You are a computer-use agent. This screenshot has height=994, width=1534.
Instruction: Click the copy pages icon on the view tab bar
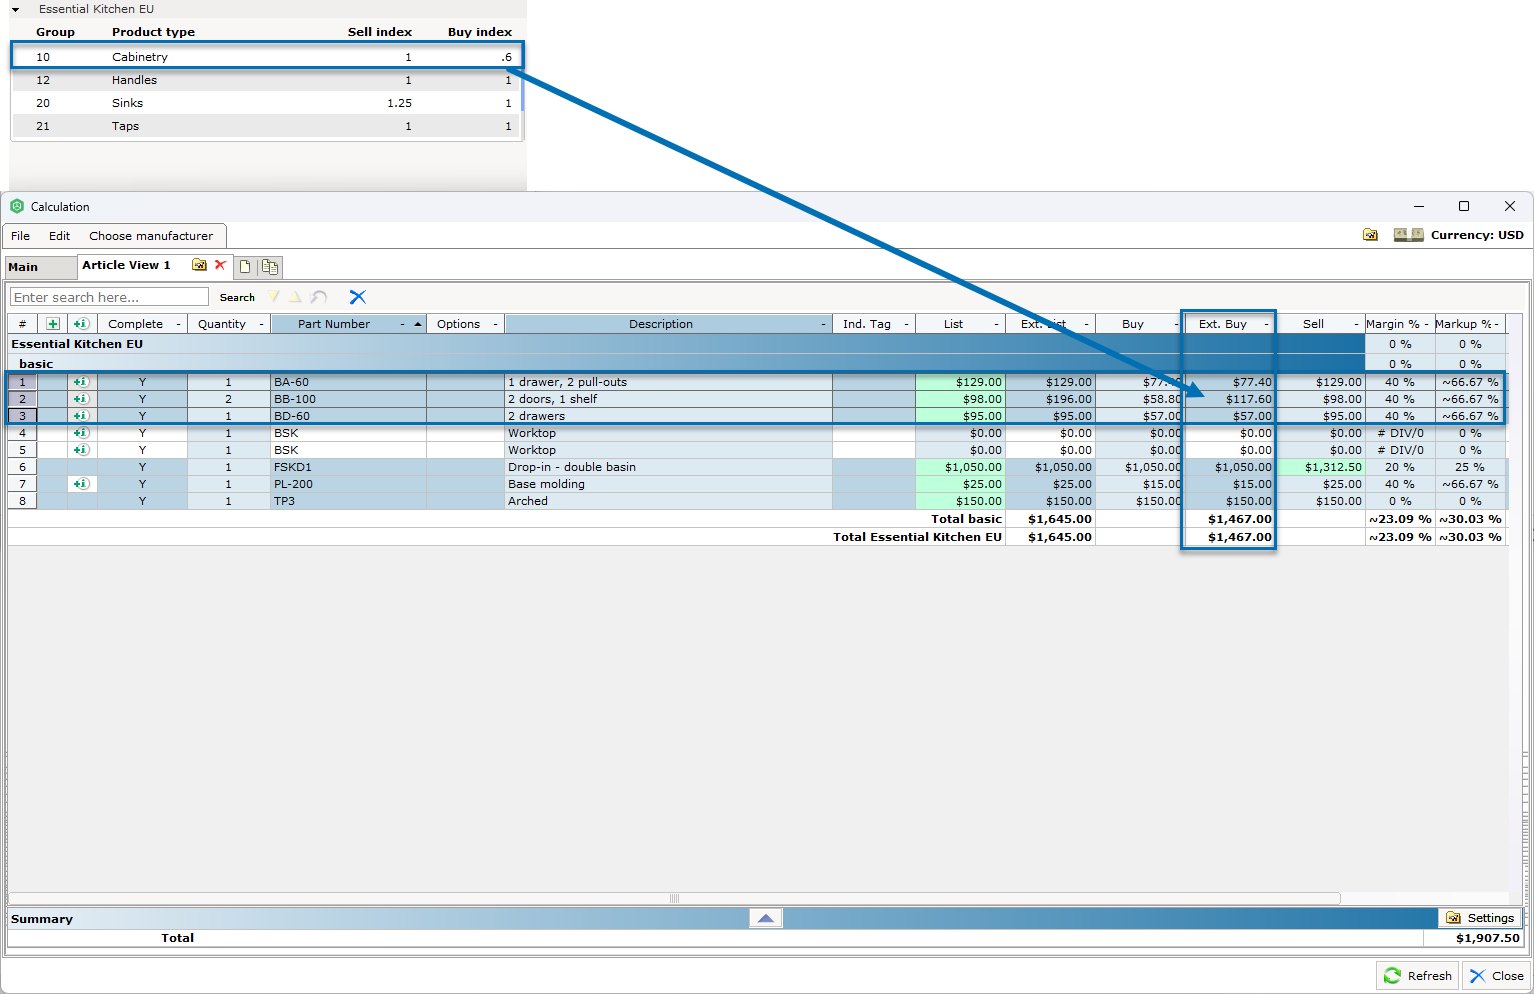[x=268, y=267]
